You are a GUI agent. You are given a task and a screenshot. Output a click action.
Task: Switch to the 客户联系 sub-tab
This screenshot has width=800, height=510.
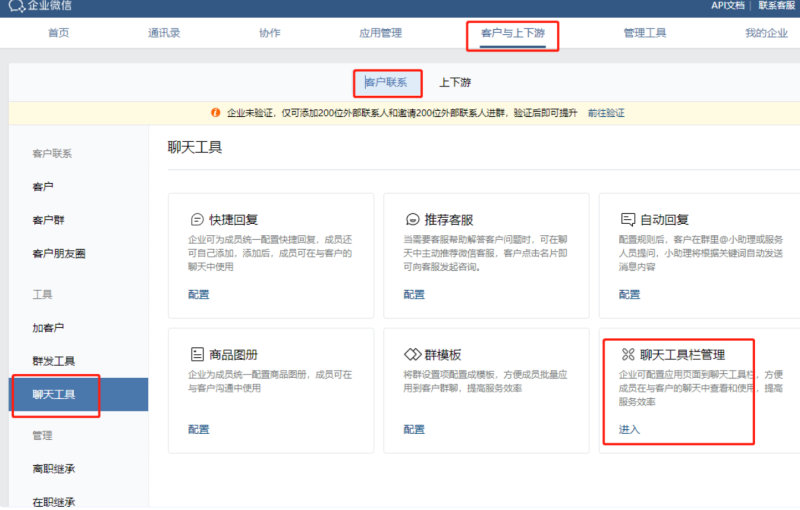point(386,82)
